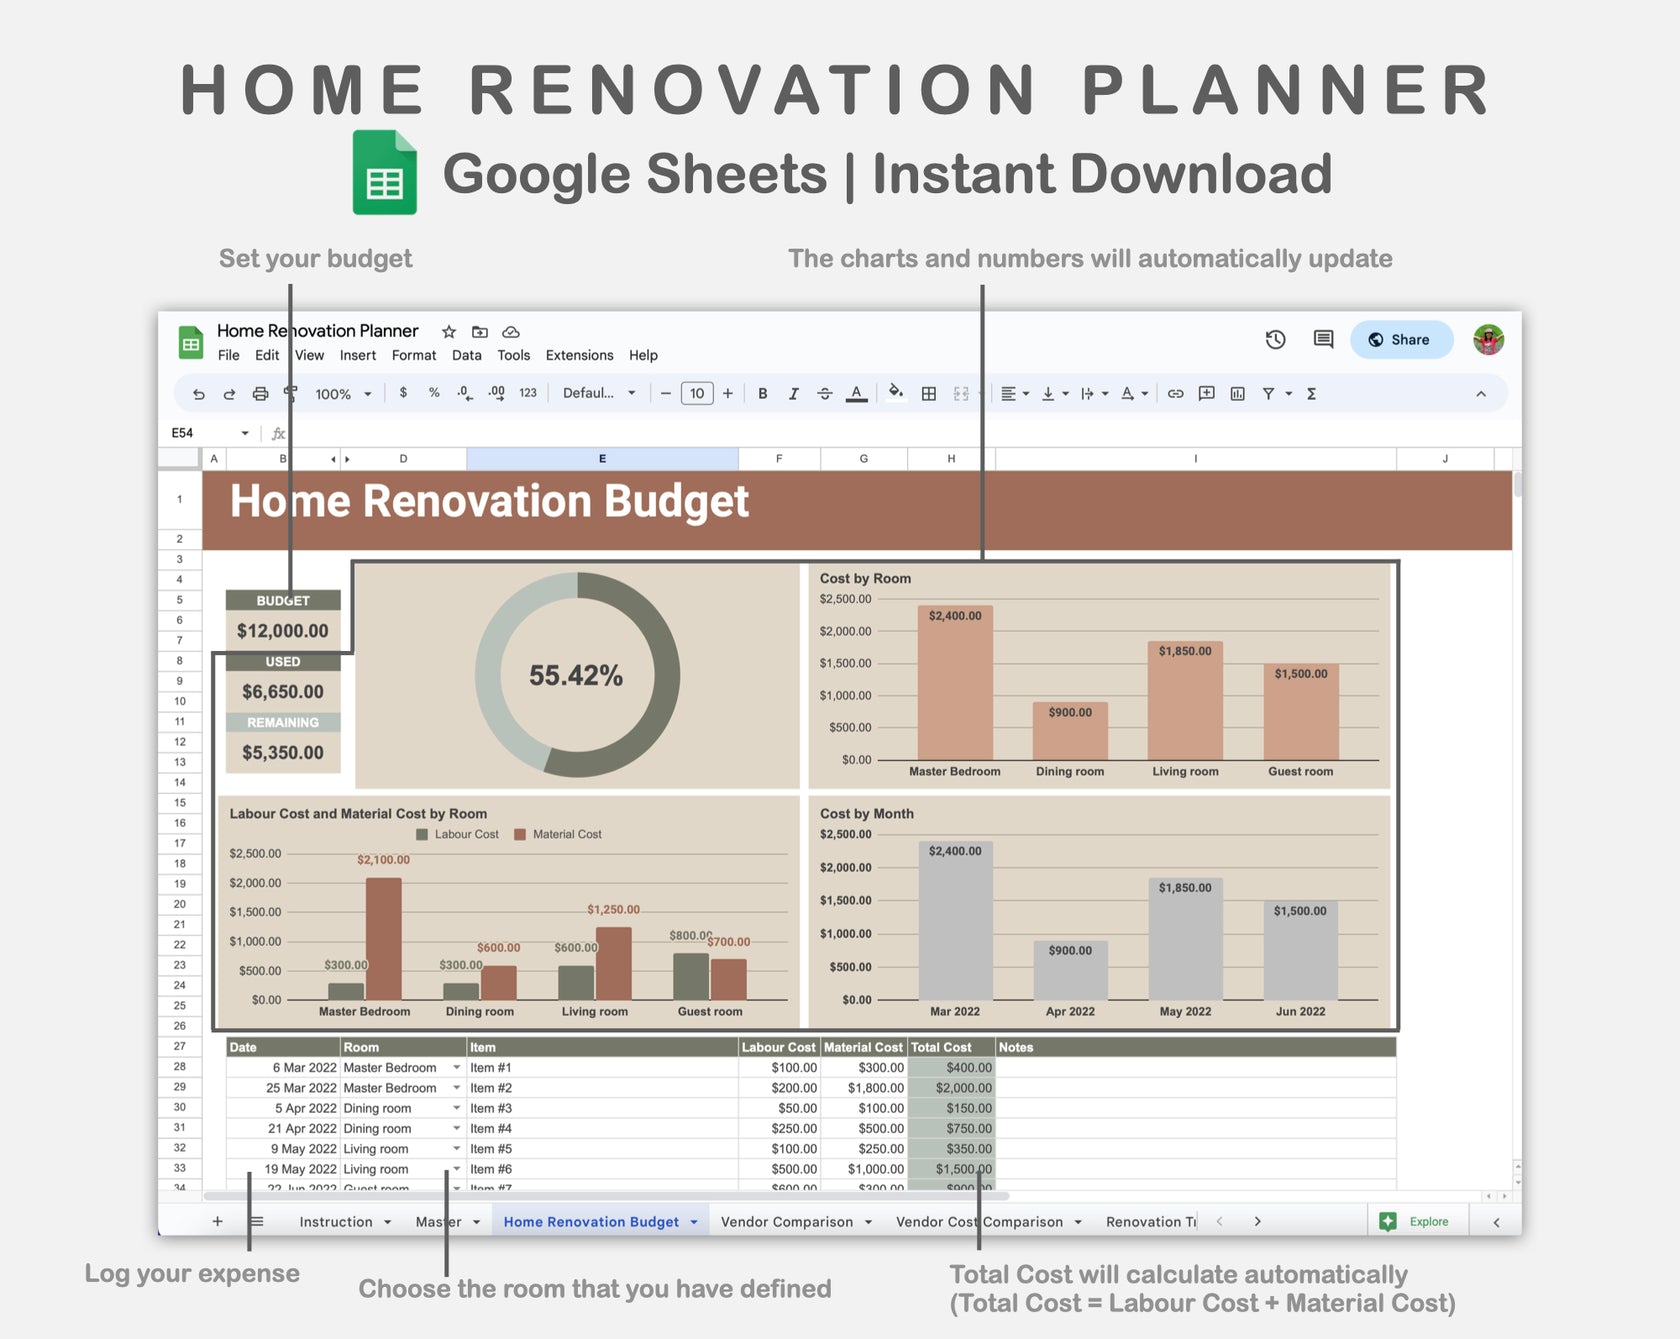Image resolution: width=1680 pixels, height=1339 pixels.
Task: Open the Master Bedroom room dropdown in row 28
Action: tap(456, 1067)
